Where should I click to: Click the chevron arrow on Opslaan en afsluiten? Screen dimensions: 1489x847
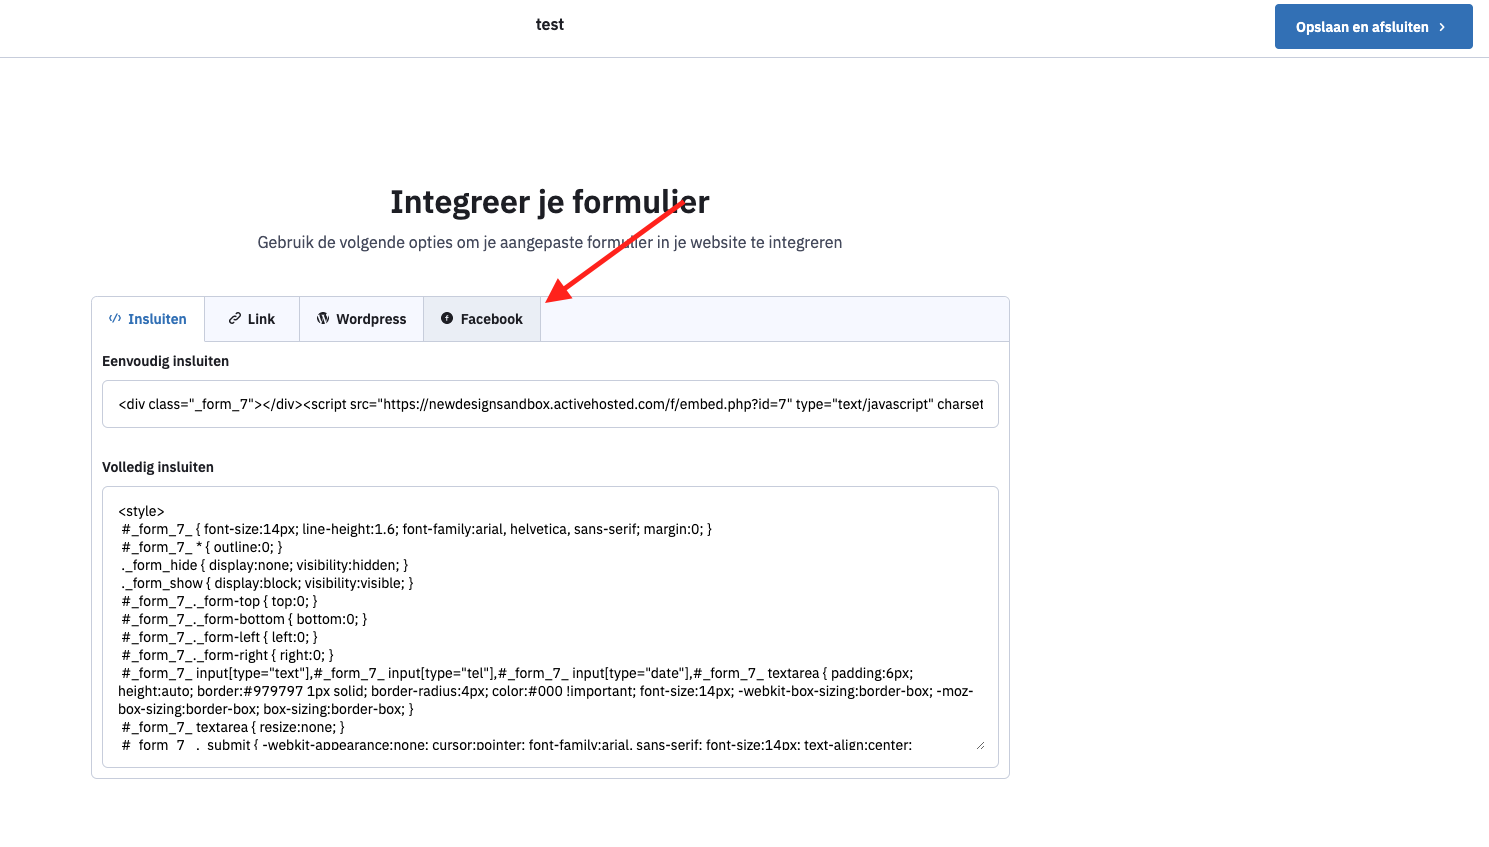click(x=1442, y=27)
